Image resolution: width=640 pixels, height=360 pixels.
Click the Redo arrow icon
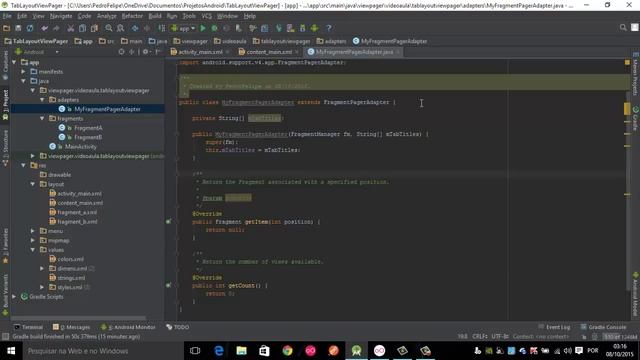point(56,28)
